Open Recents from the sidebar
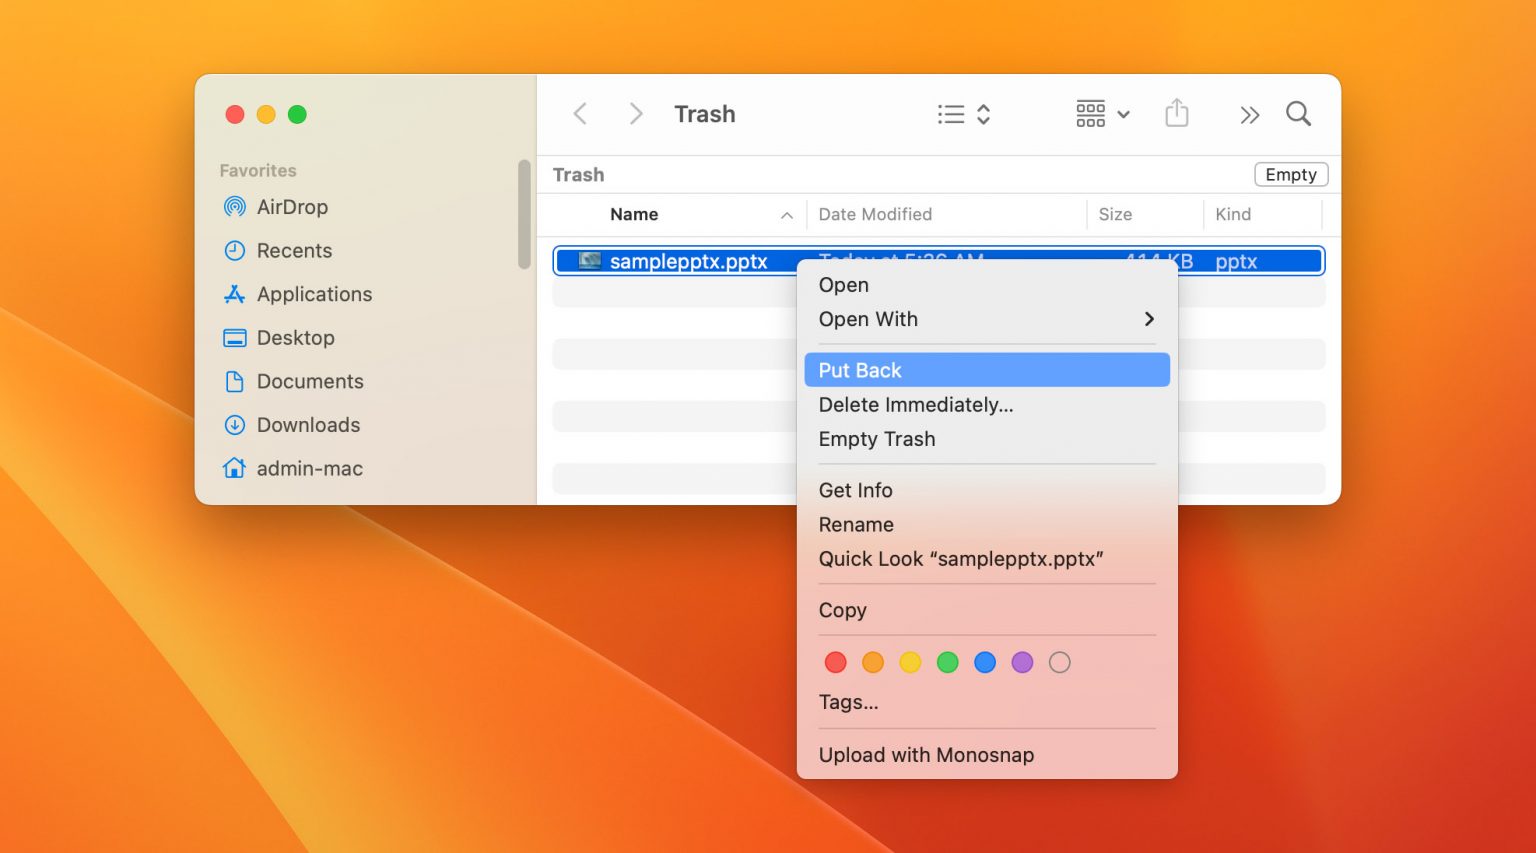 click(x=294, y=250)
